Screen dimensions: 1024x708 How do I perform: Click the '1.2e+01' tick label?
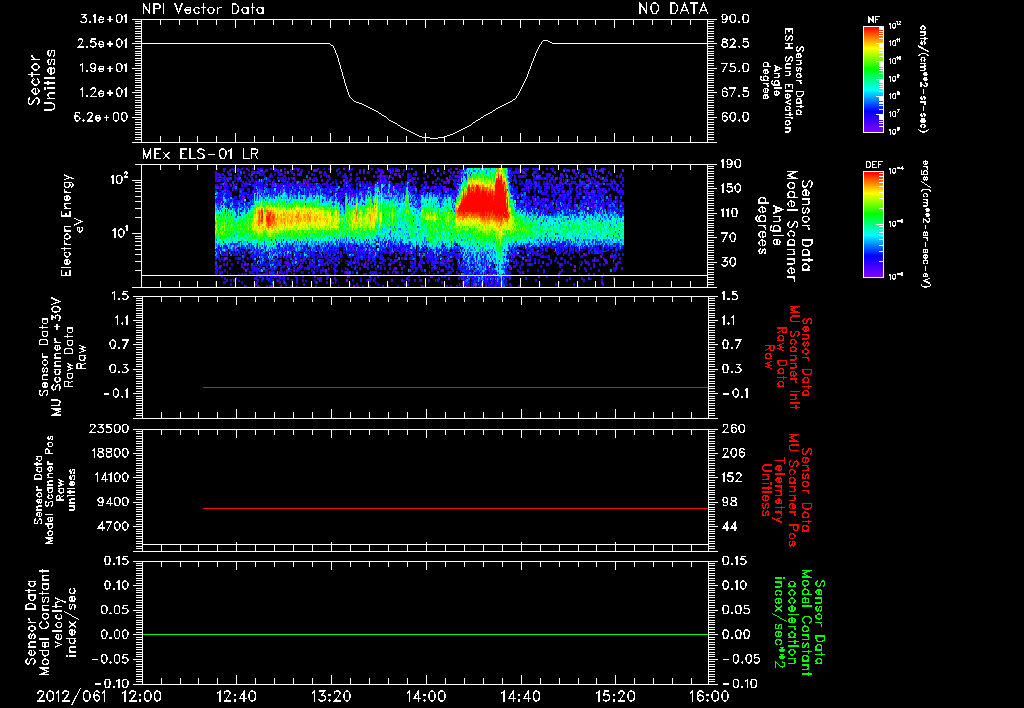104,93
